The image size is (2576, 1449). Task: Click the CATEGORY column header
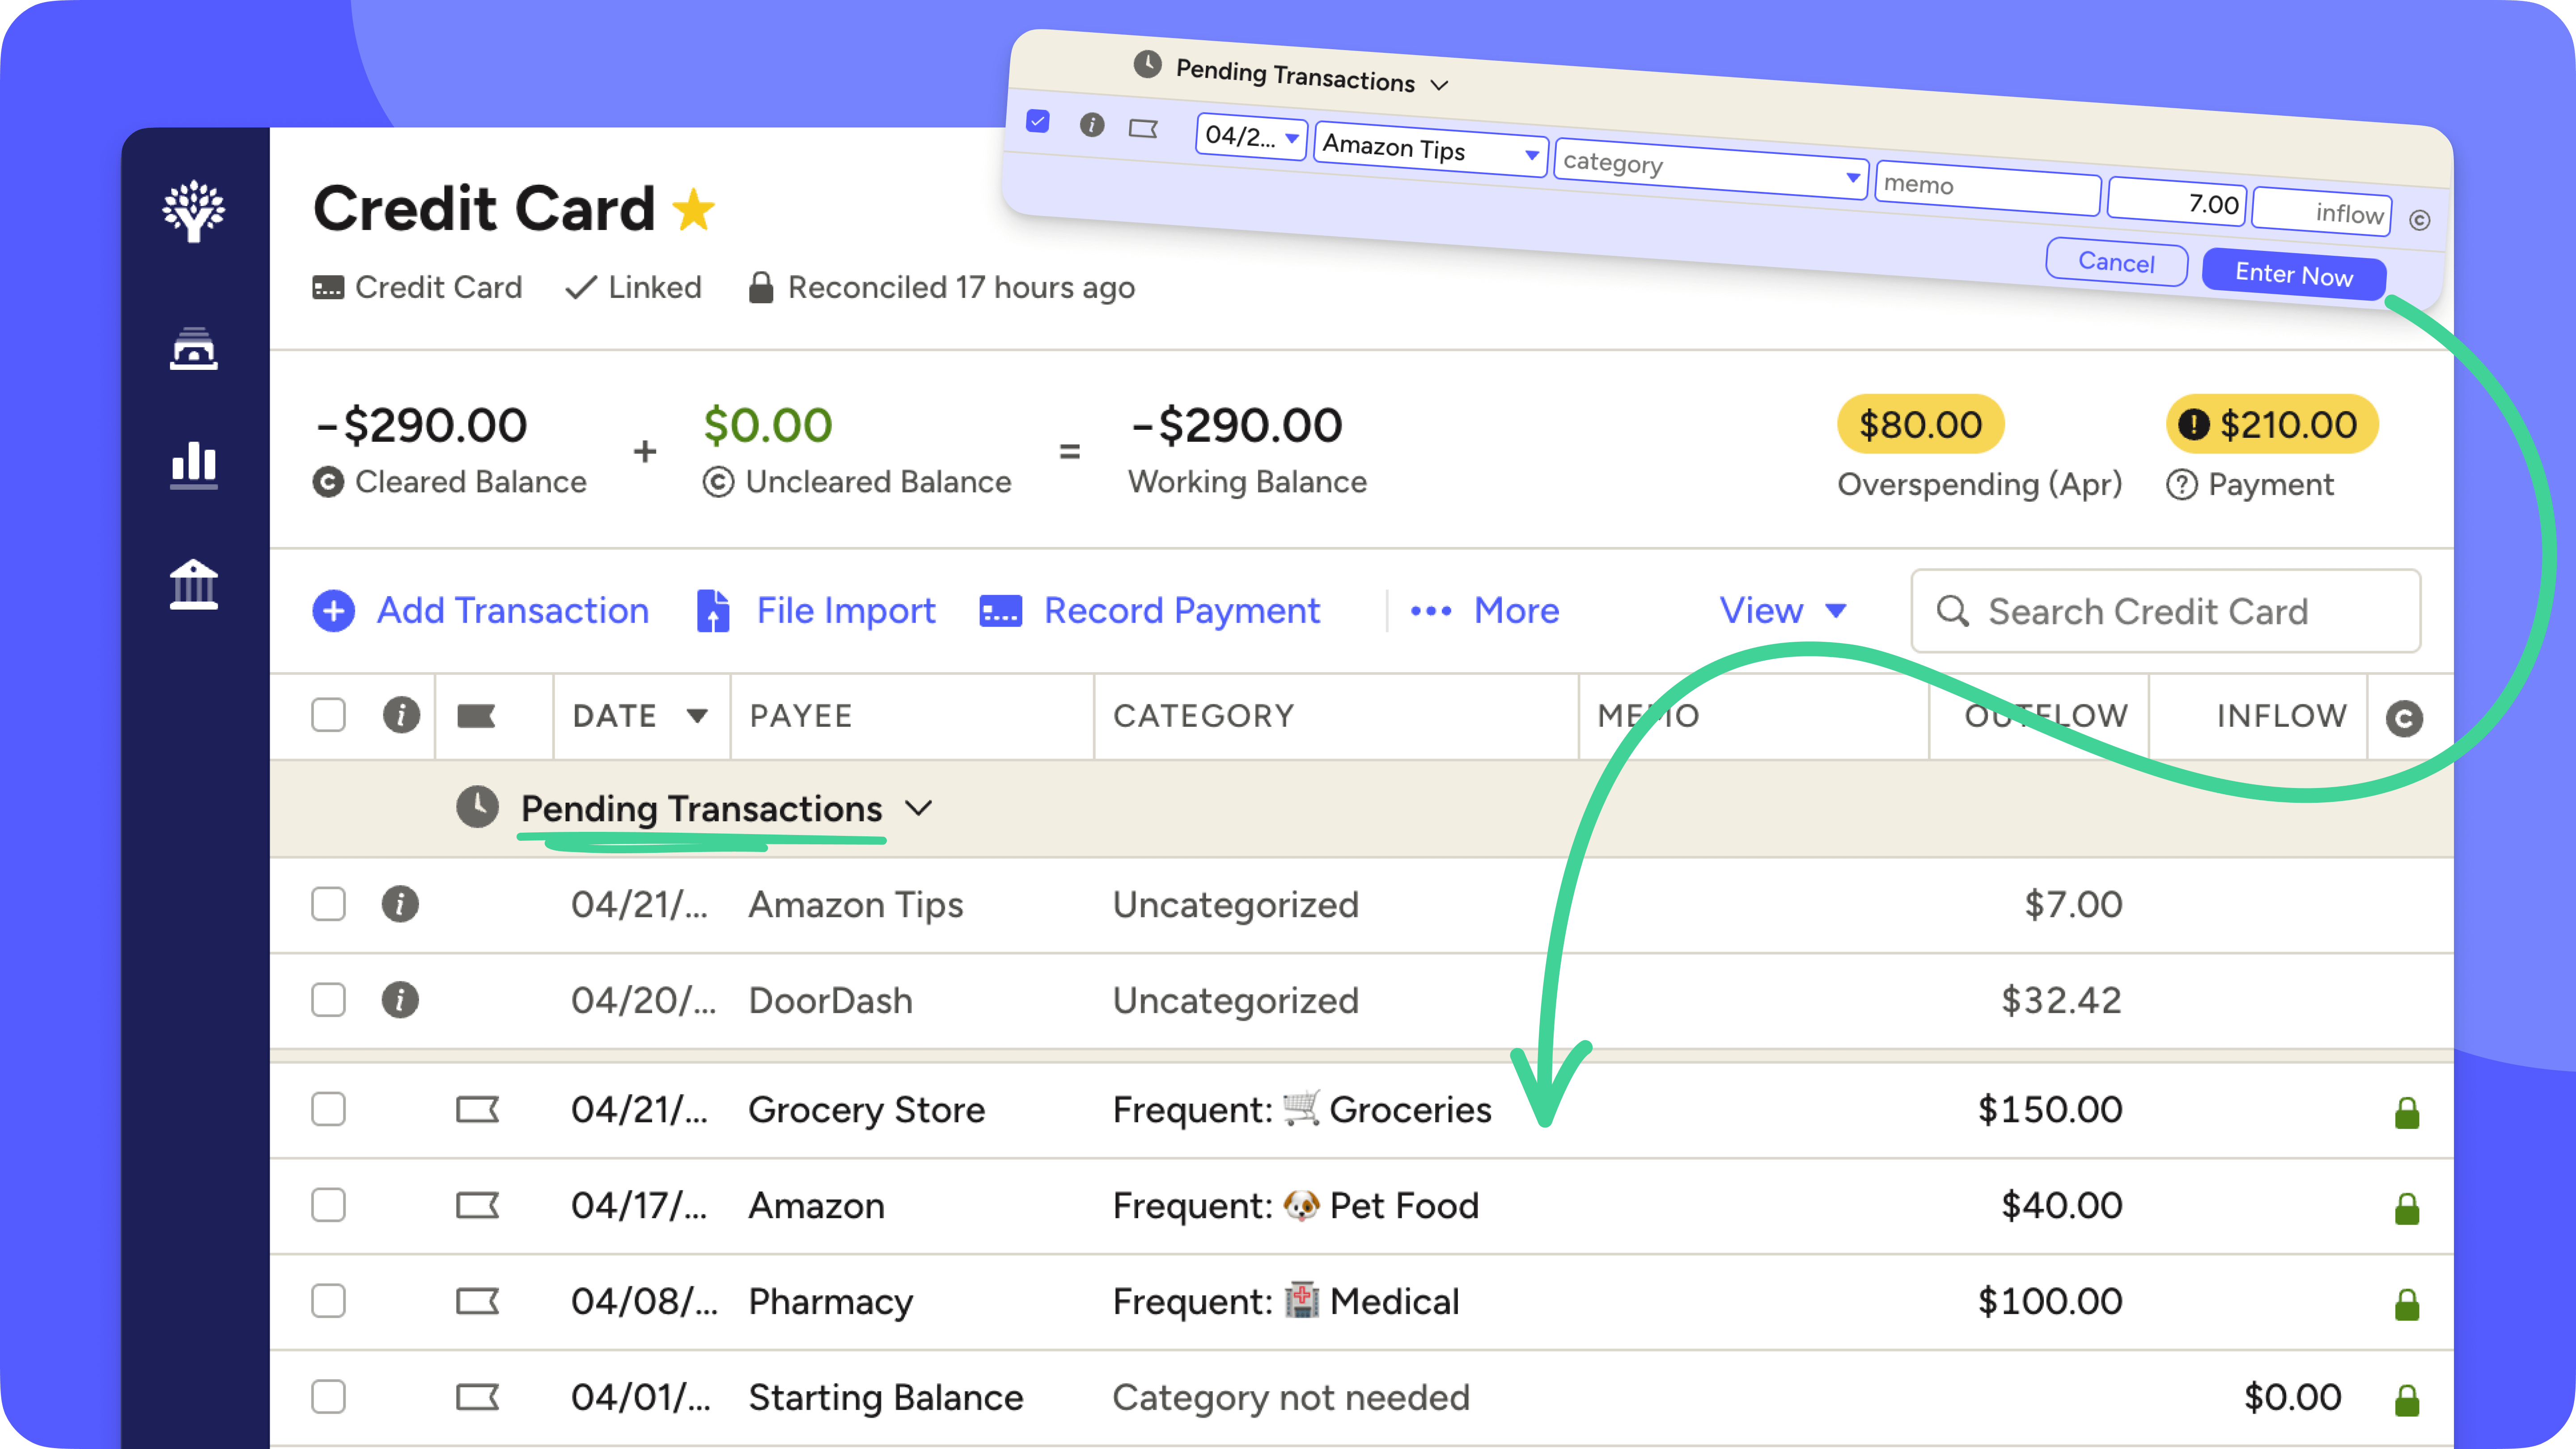tap(1204, 716)
